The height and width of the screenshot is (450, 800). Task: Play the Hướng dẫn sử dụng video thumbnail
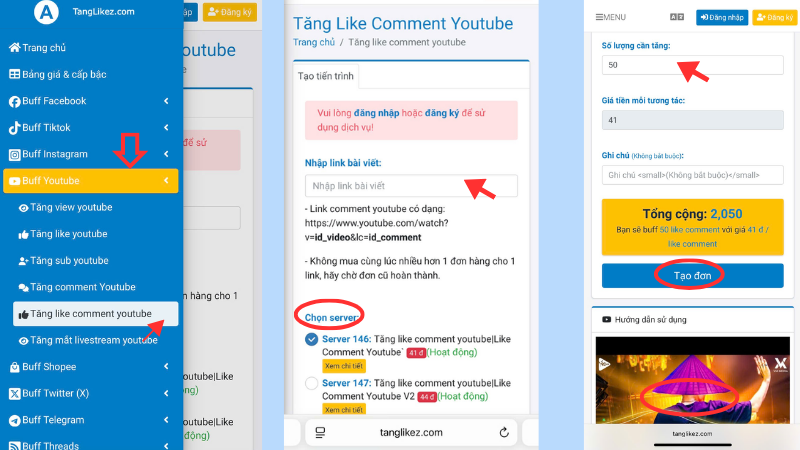click(692, 380)
